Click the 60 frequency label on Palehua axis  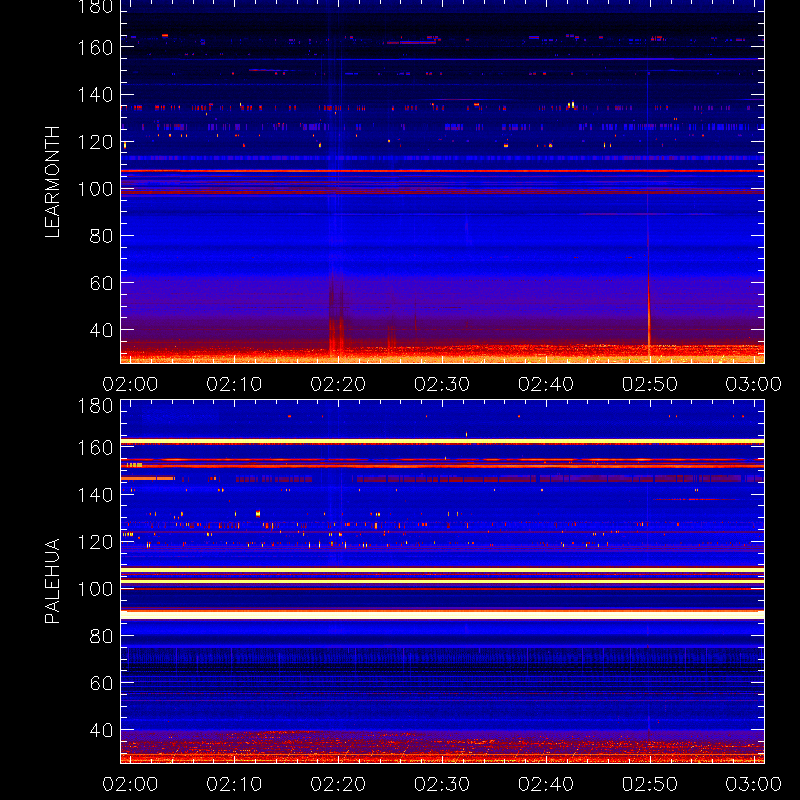click(101, 683)
